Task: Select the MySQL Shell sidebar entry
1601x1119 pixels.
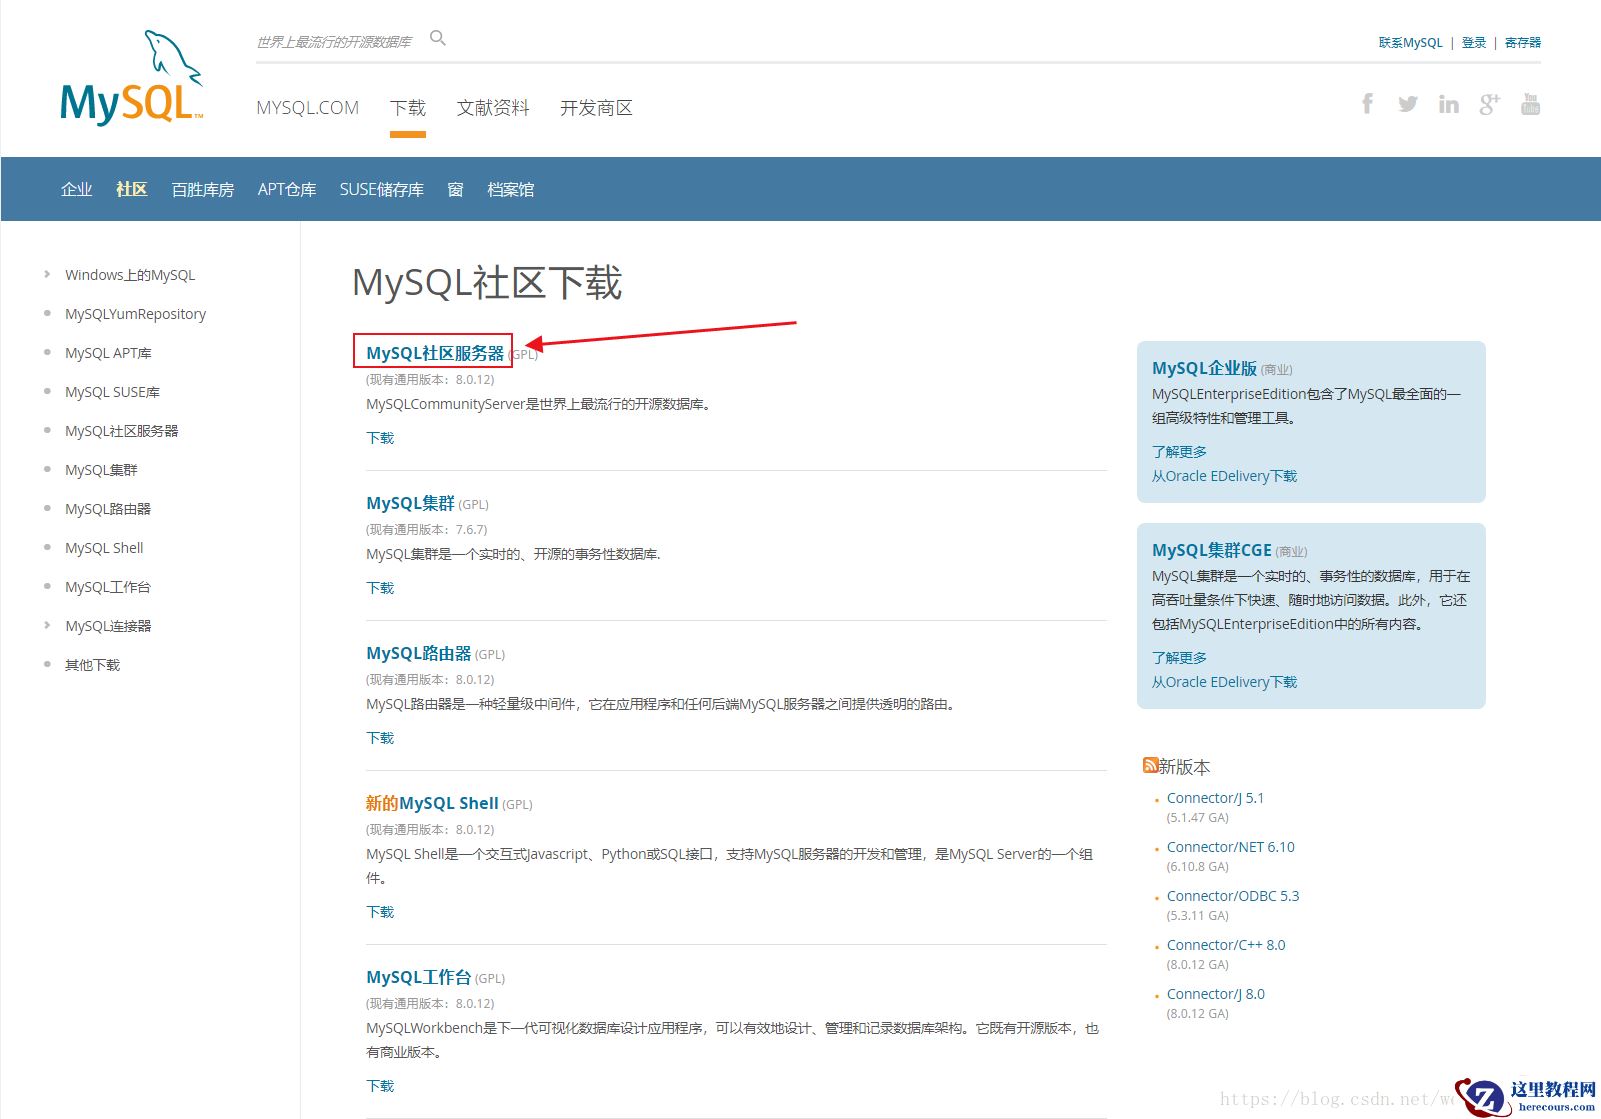Action: coord(103,547)
